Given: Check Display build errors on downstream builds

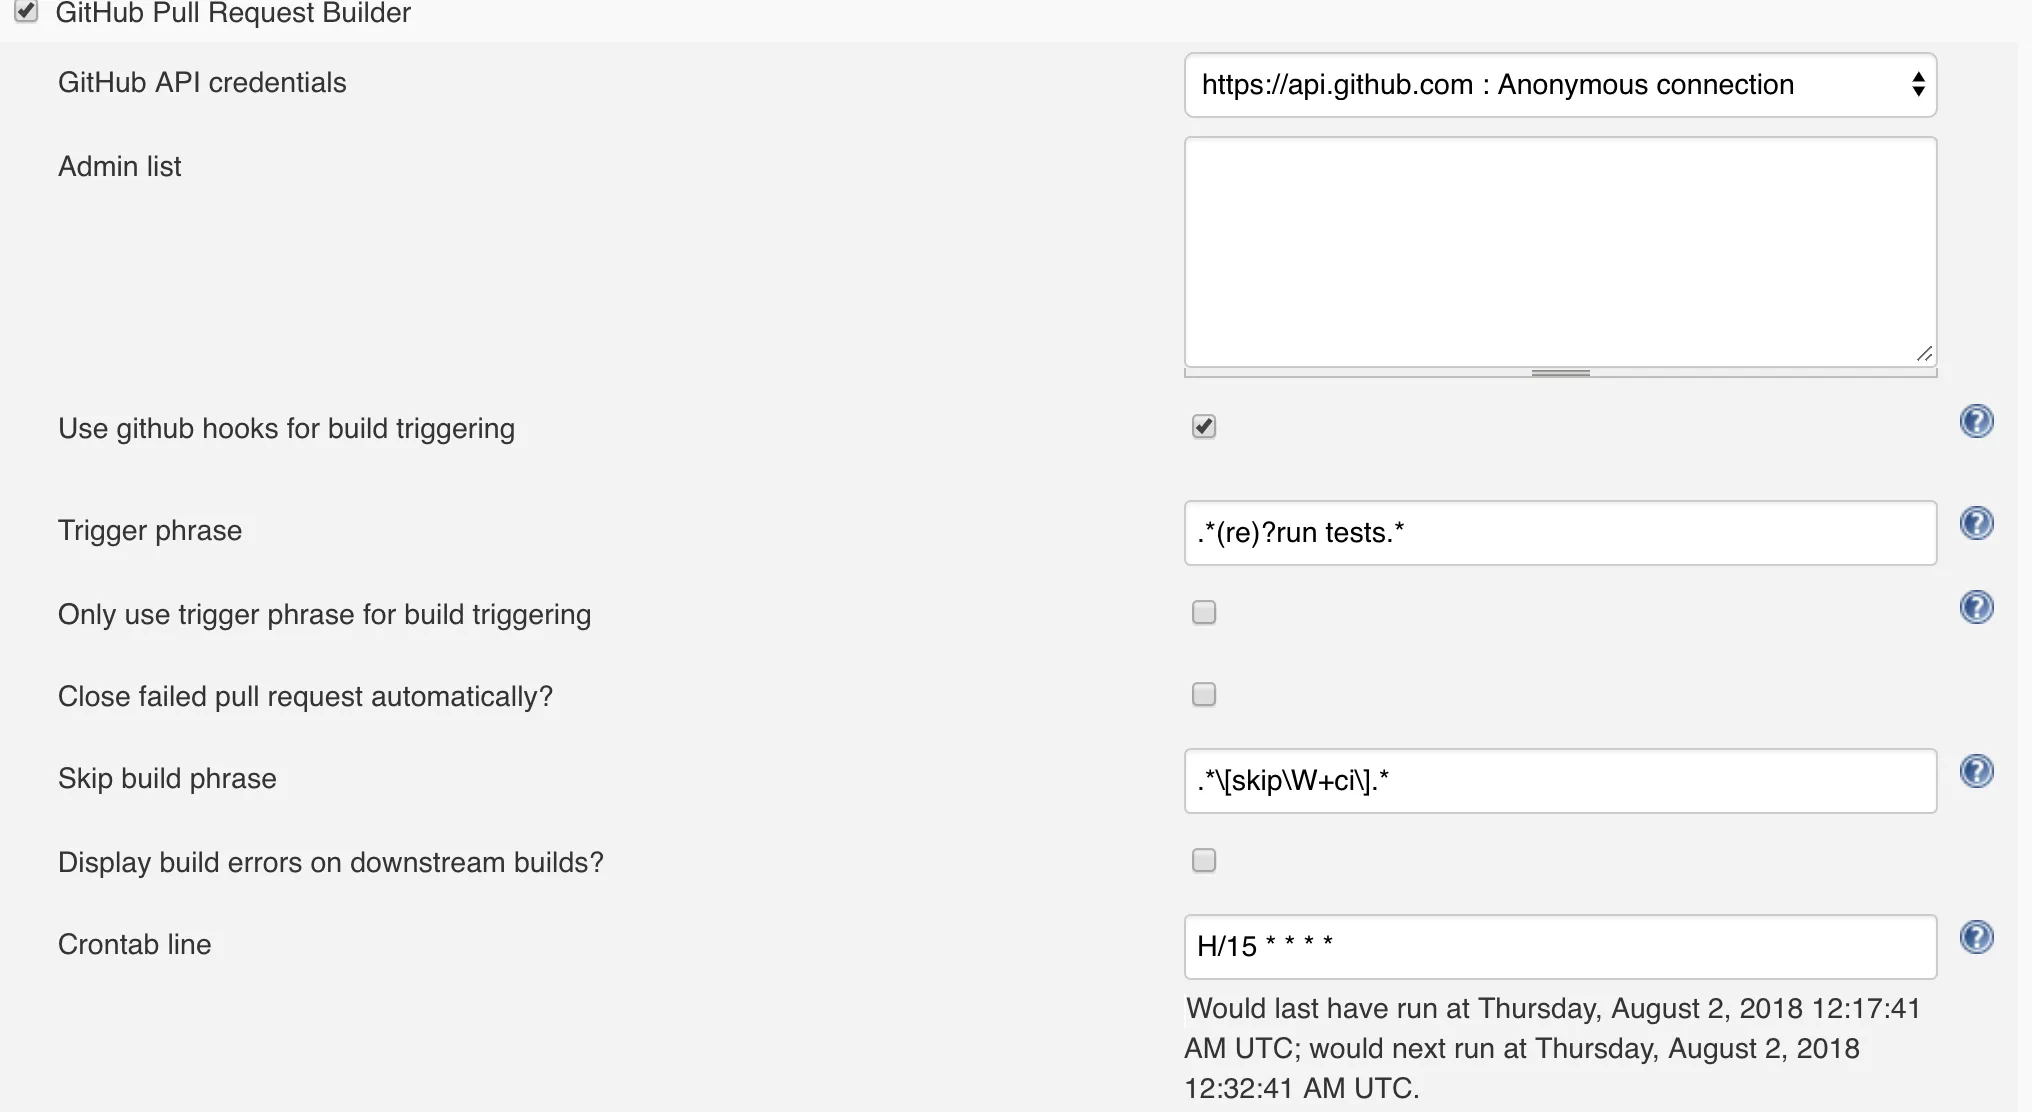Looking at the screenshot, I should [x=1204, y=860].
